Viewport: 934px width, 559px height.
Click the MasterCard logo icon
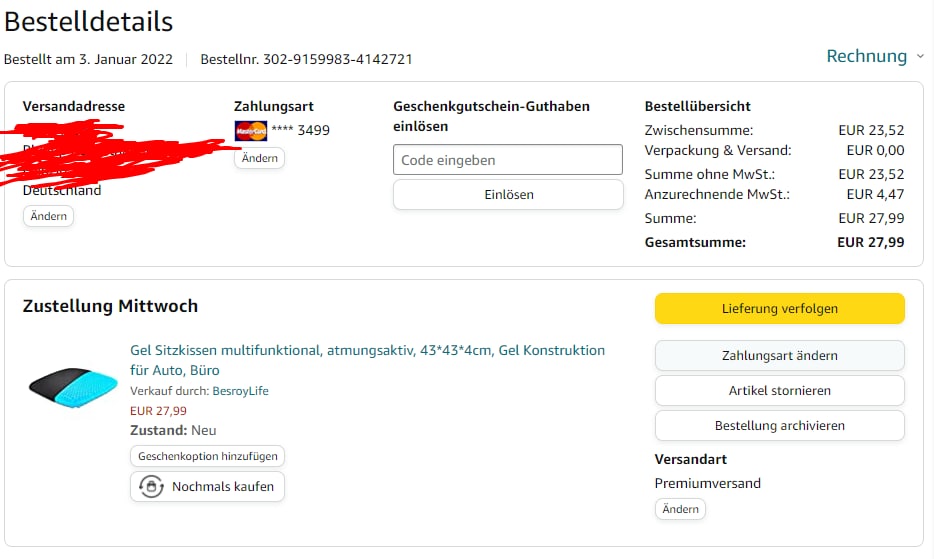click(250, 130)
